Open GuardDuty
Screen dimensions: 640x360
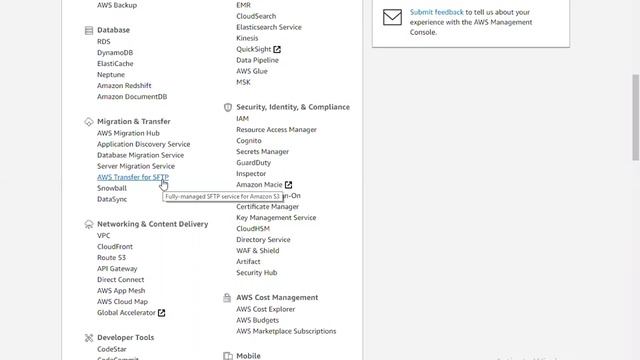click(x=253, y=163)
